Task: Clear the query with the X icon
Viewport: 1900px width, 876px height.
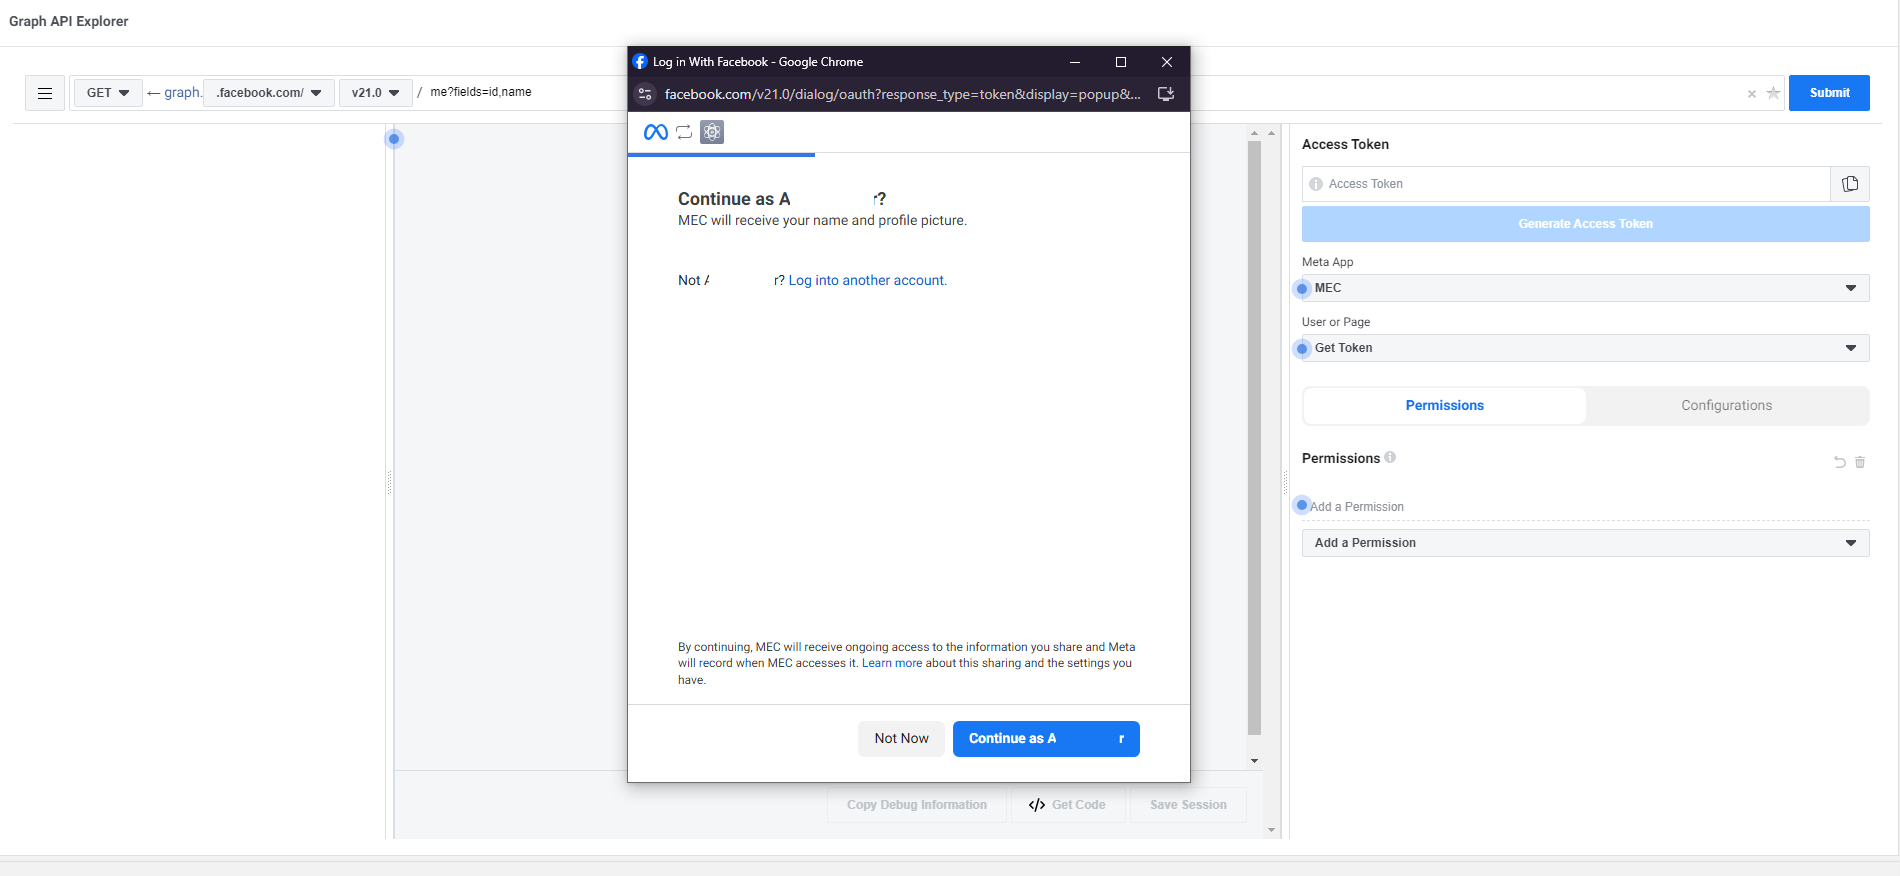Action: point(1751,94)
